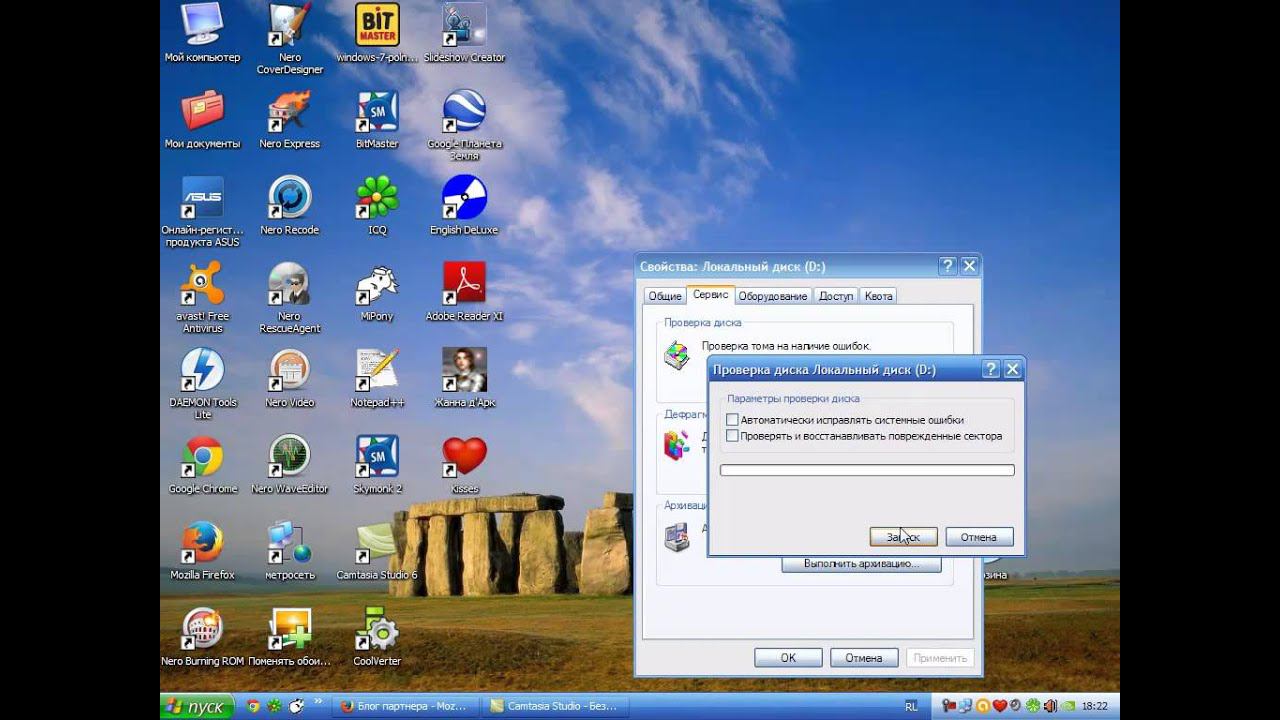Click the BIT Master windows-7 desktop icon

coord(377,33)
